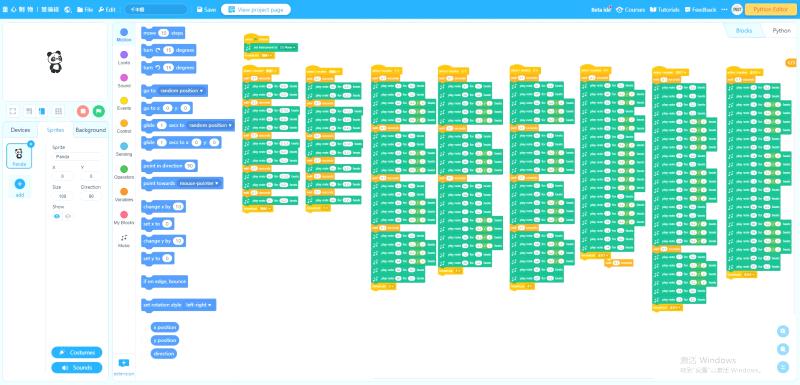Stop the program with the red button
This screenshot has height=385, width=800.
[83, 111]
